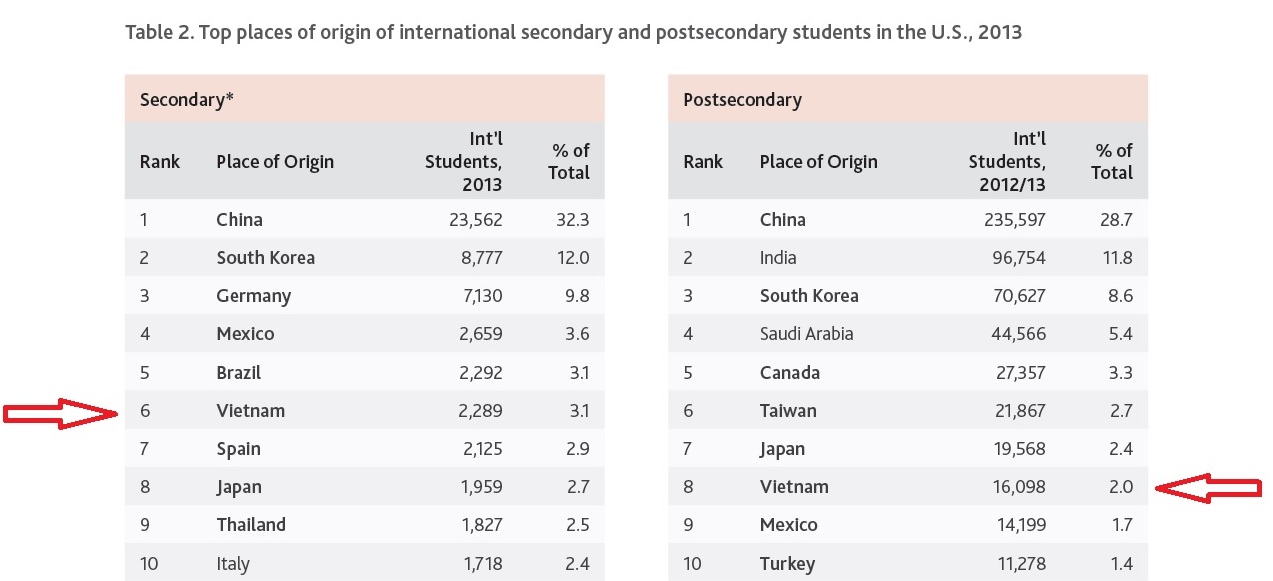
Task: Click Saudi Arabia in the Postsecondary table
Action: (806, 334)
